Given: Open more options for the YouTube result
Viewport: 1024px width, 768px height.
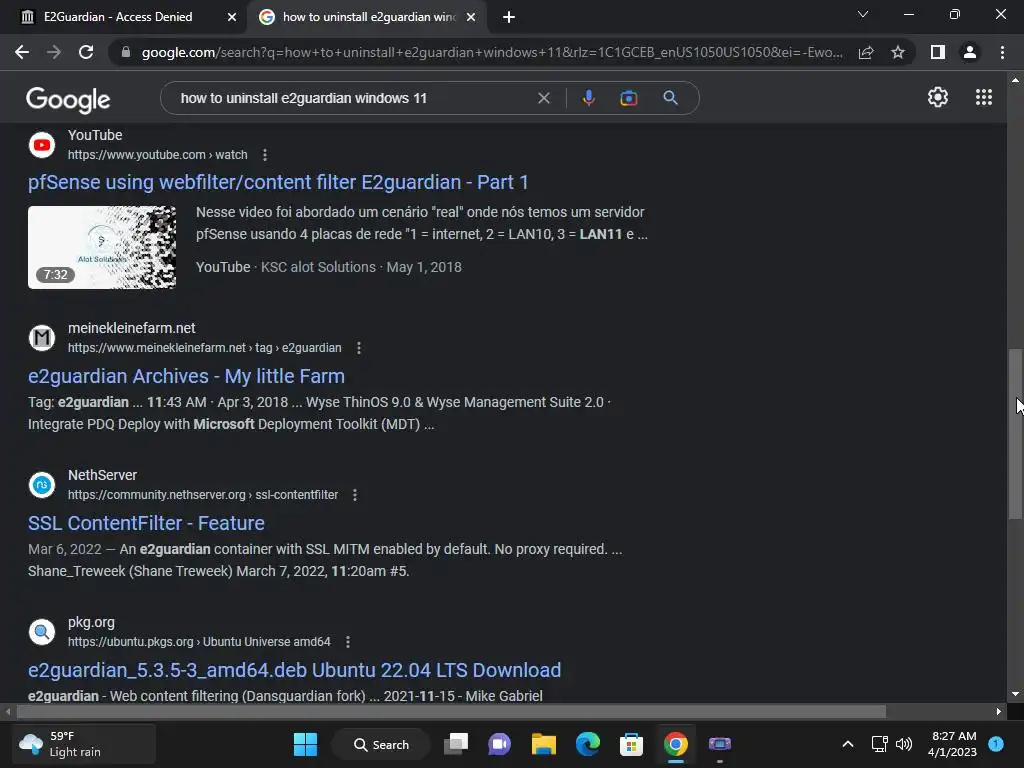Looking at the screenshot, I should click(264, 155).
